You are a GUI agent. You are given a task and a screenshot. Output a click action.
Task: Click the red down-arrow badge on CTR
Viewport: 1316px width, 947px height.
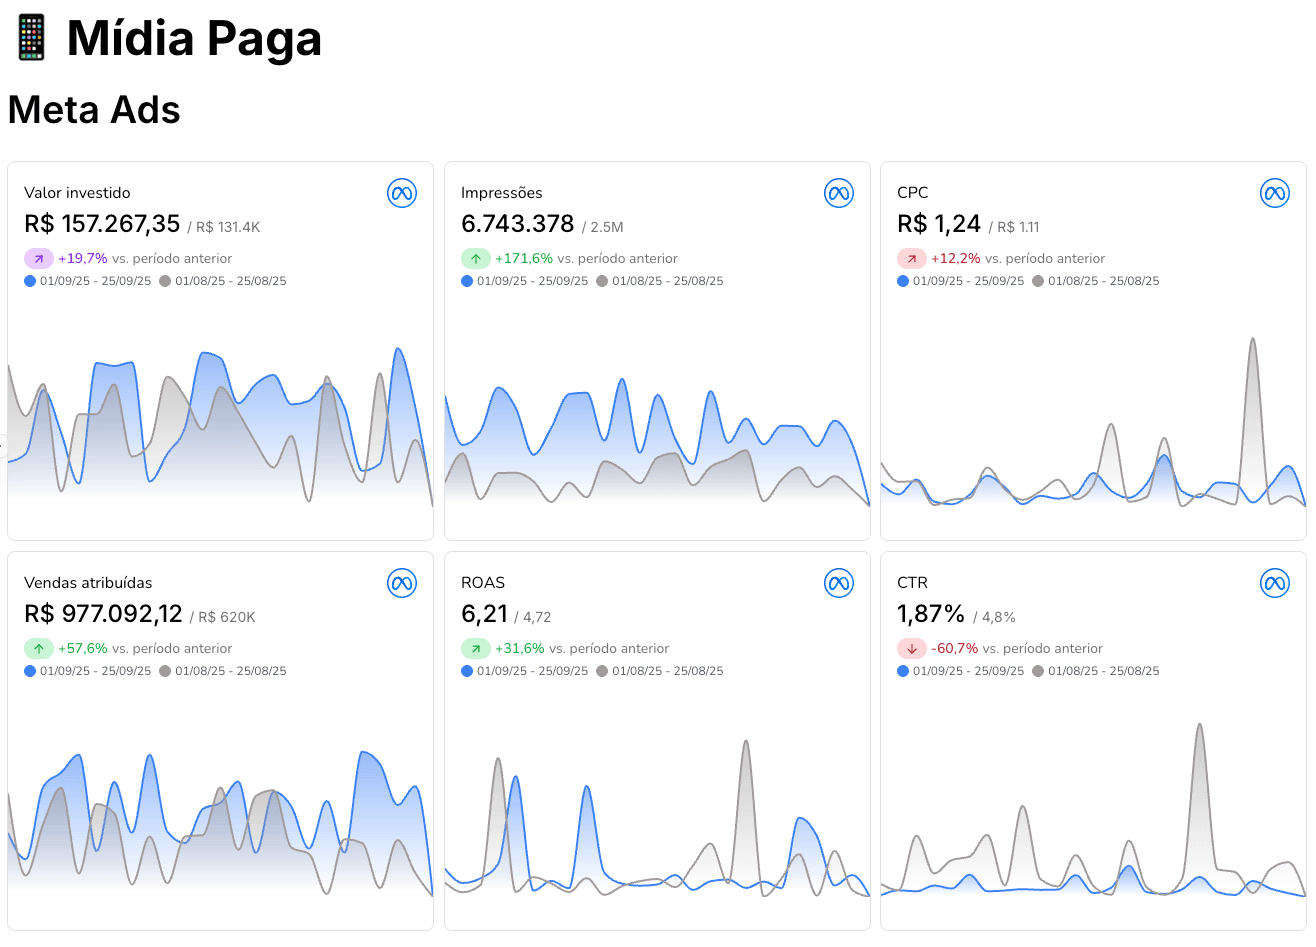(912, 648)
